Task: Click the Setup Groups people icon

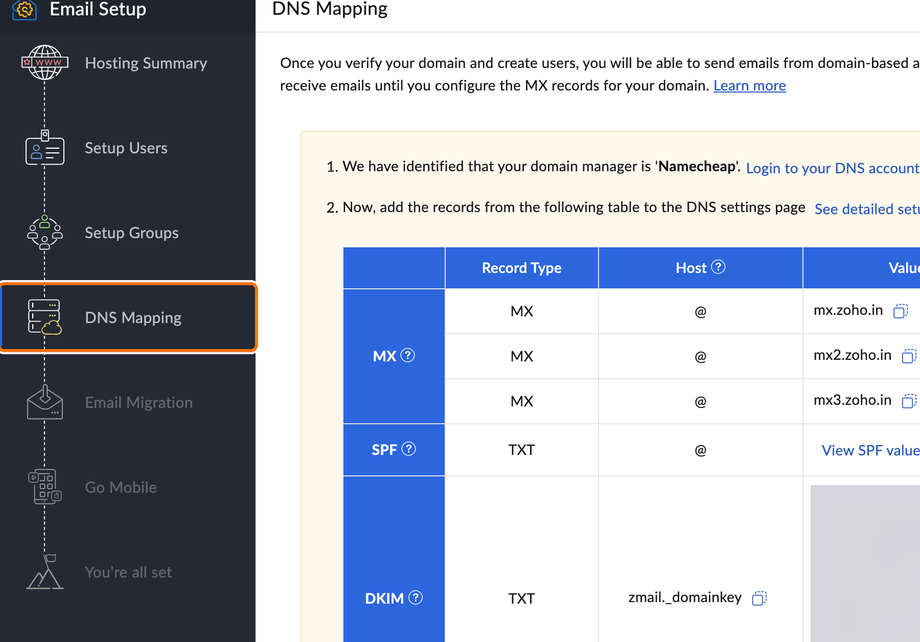Action: (x=45, y=232)
